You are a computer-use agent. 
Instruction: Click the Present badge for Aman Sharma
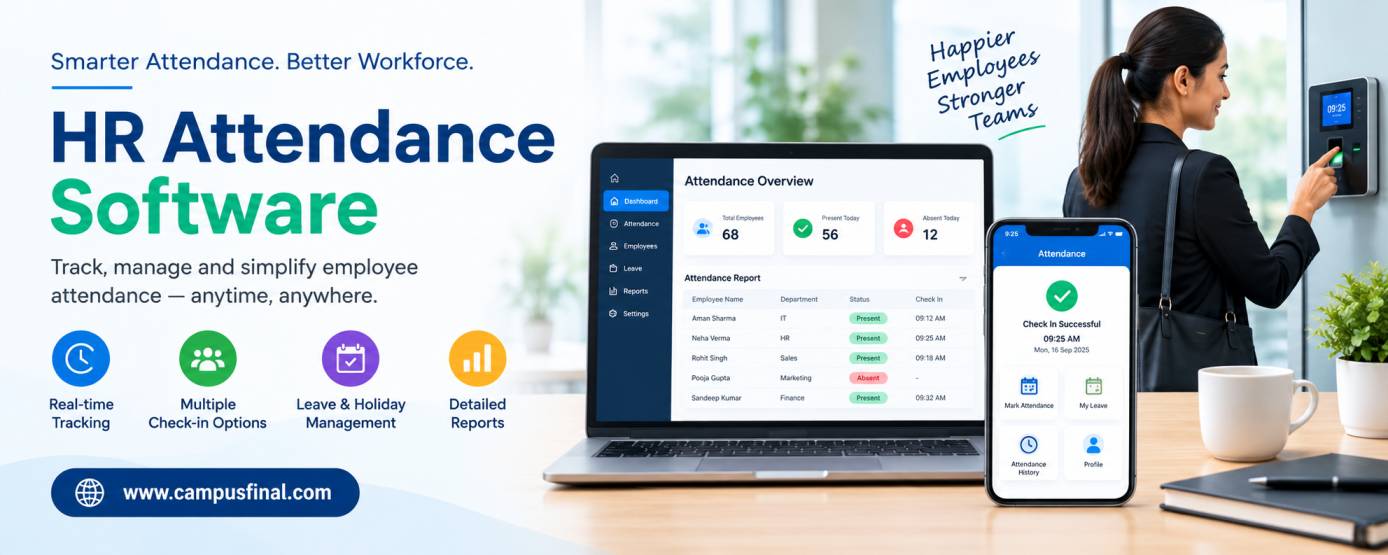[868, 318]
